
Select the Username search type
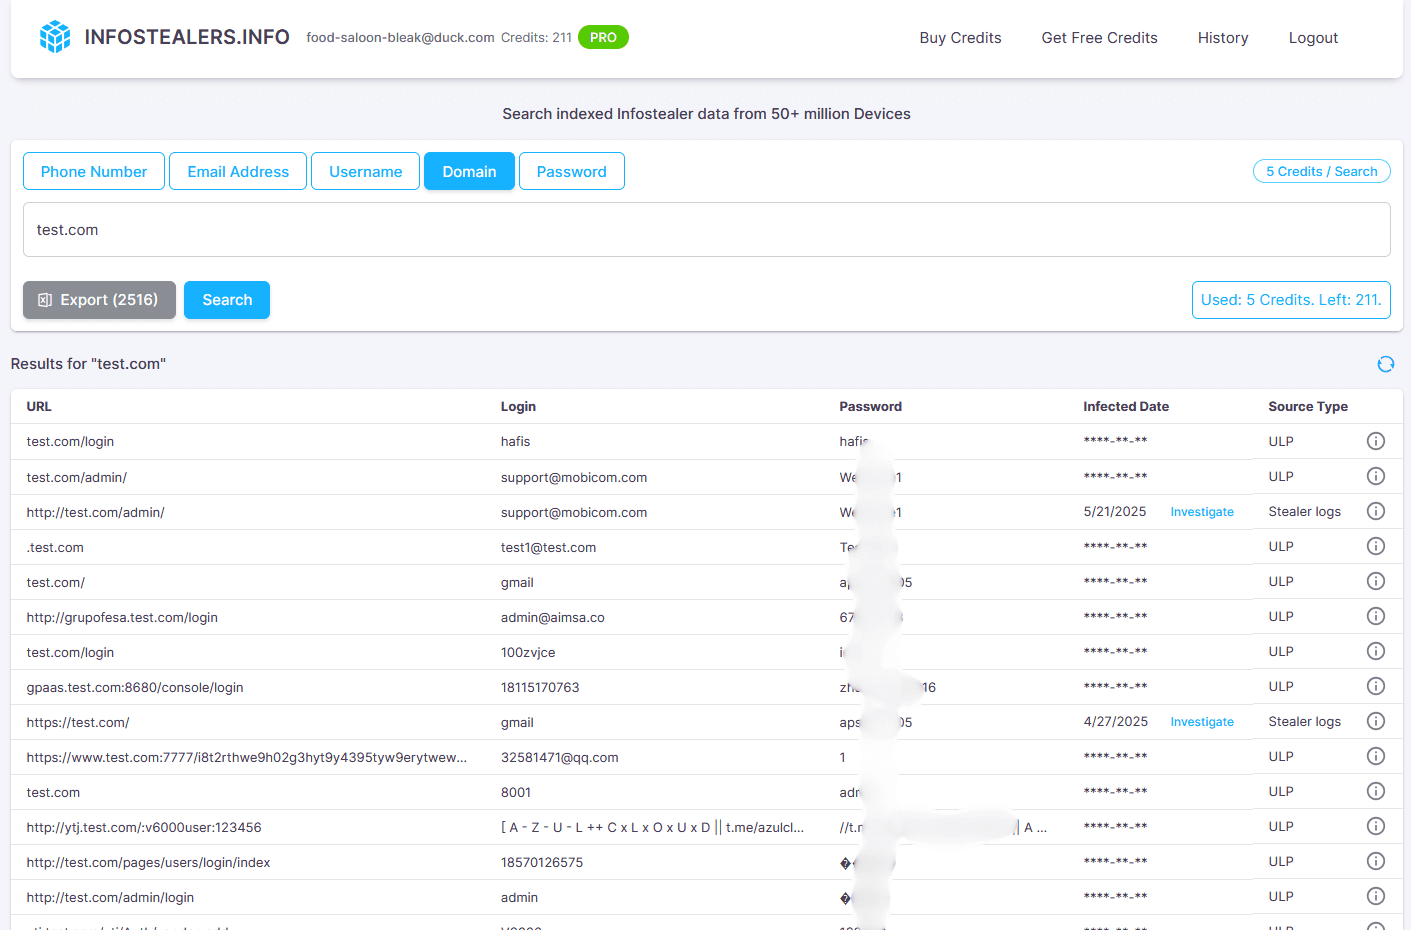[366, 171]
